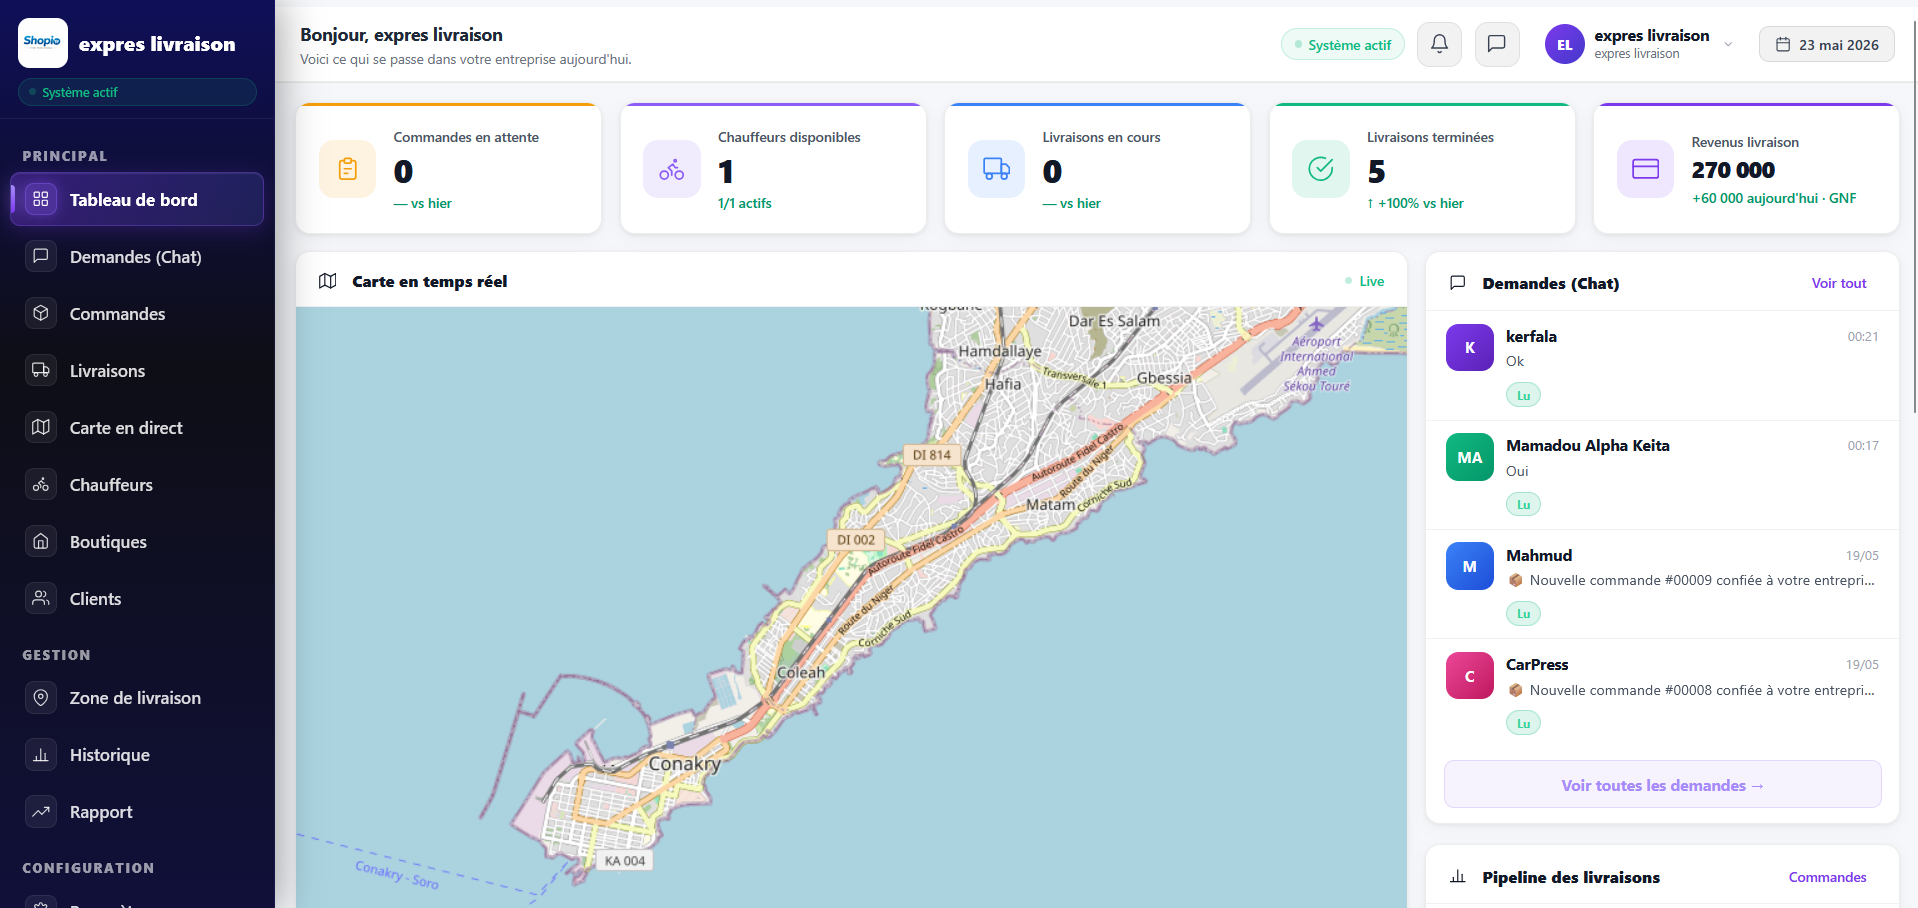This screenshot has width=1918, height=908.
Task: Open Carte en direct page
Action: [137, 428]
